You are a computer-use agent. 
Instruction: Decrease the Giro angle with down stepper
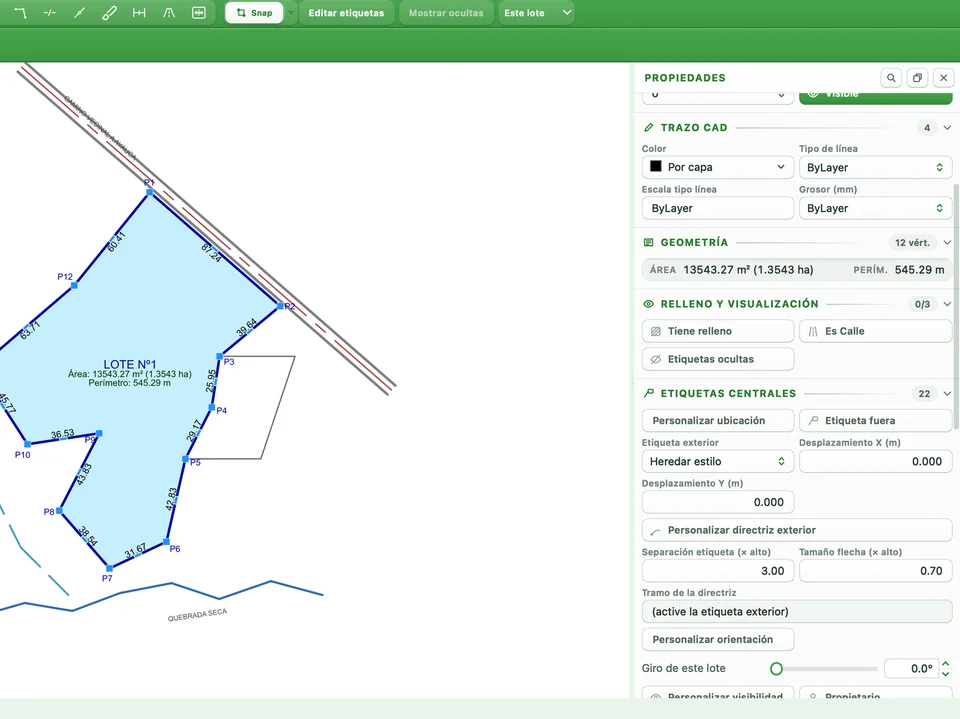(945, 674)
